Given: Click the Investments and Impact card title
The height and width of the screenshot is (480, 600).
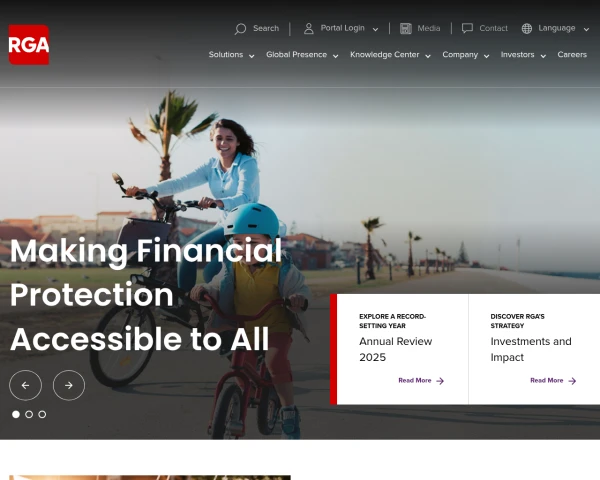Looking at the screenshot, I should coord(531,349).
